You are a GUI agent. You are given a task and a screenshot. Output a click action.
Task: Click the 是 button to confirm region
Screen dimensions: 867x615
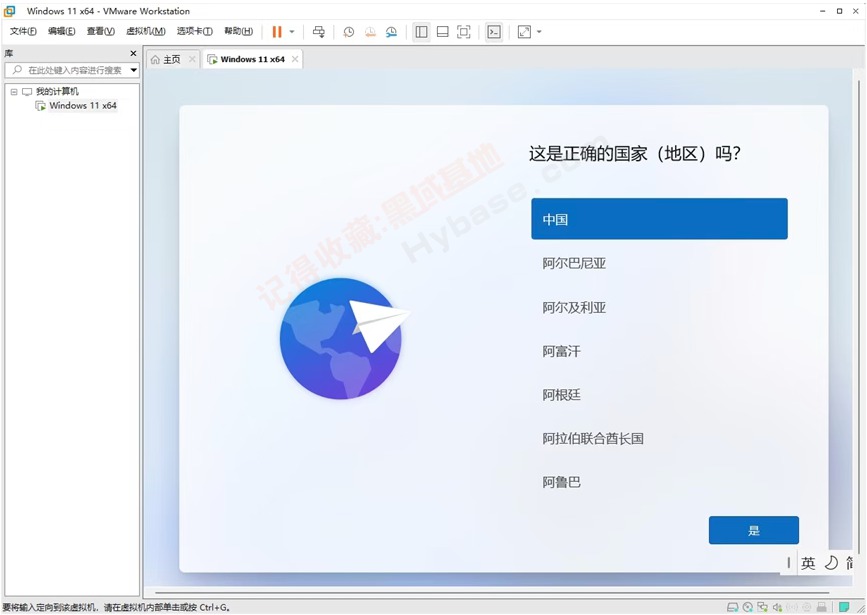pyautogui.click(x=753, y=530)
